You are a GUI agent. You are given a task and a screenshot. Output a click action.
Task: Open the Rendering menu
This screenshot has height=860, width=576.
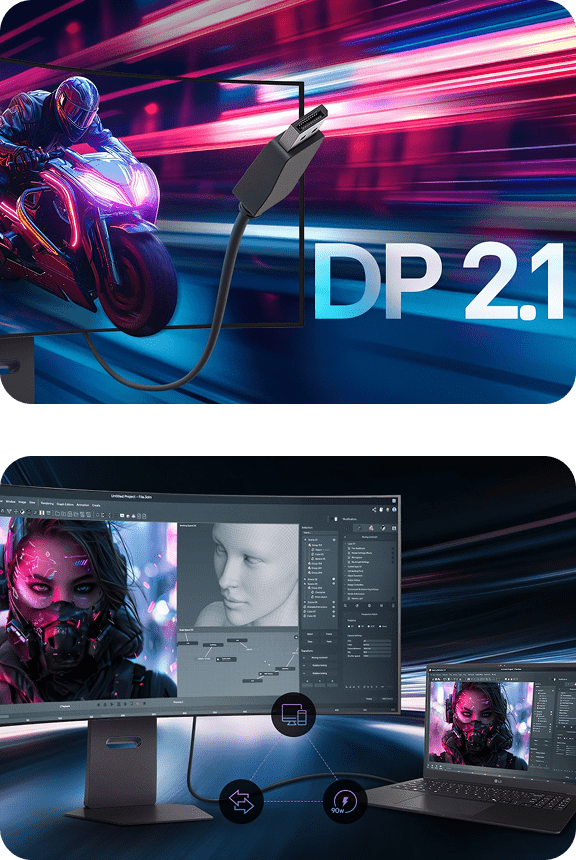tap(47, 503)
